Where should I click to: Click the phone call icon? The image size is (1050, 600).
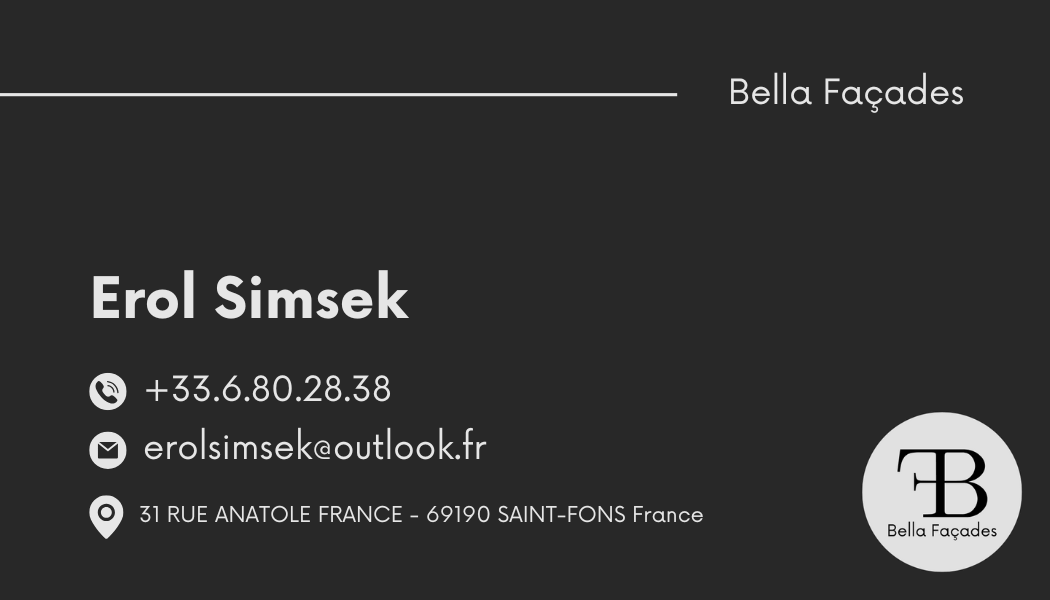point(108,391)
